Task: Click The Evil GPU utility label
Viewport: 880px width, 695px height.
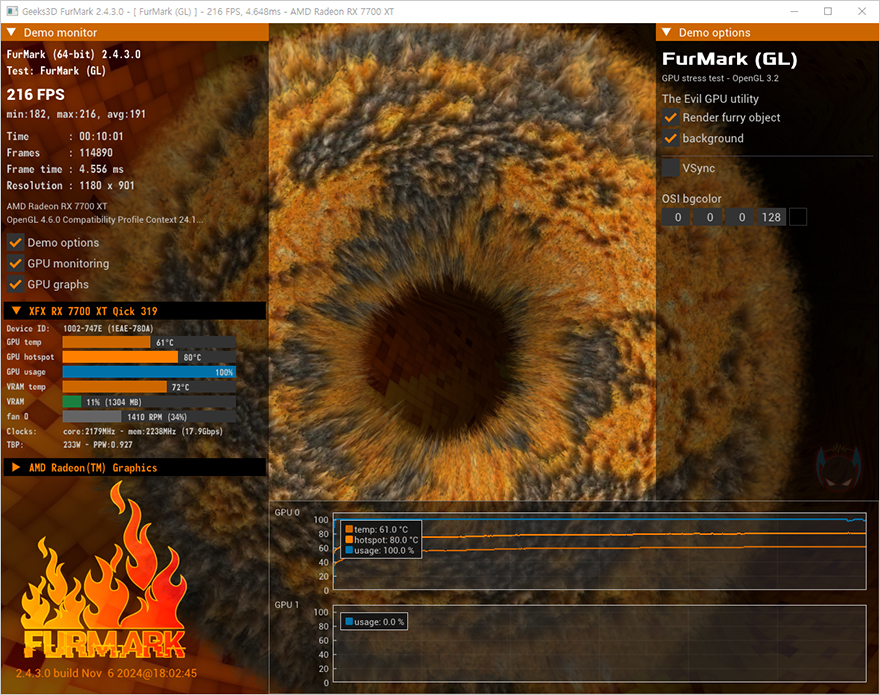Action: pos(710,99)
